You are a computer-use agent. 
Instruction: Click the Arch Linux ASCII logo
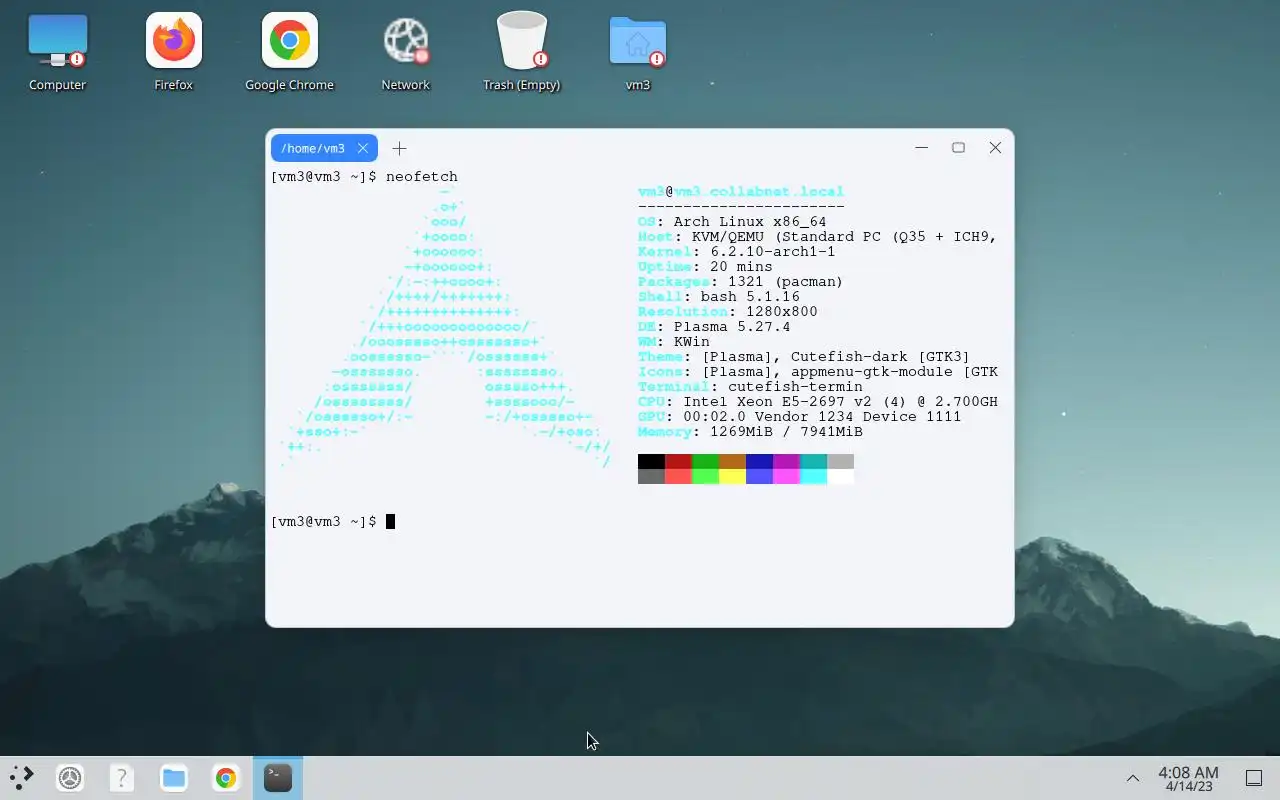tap(445, 327)
